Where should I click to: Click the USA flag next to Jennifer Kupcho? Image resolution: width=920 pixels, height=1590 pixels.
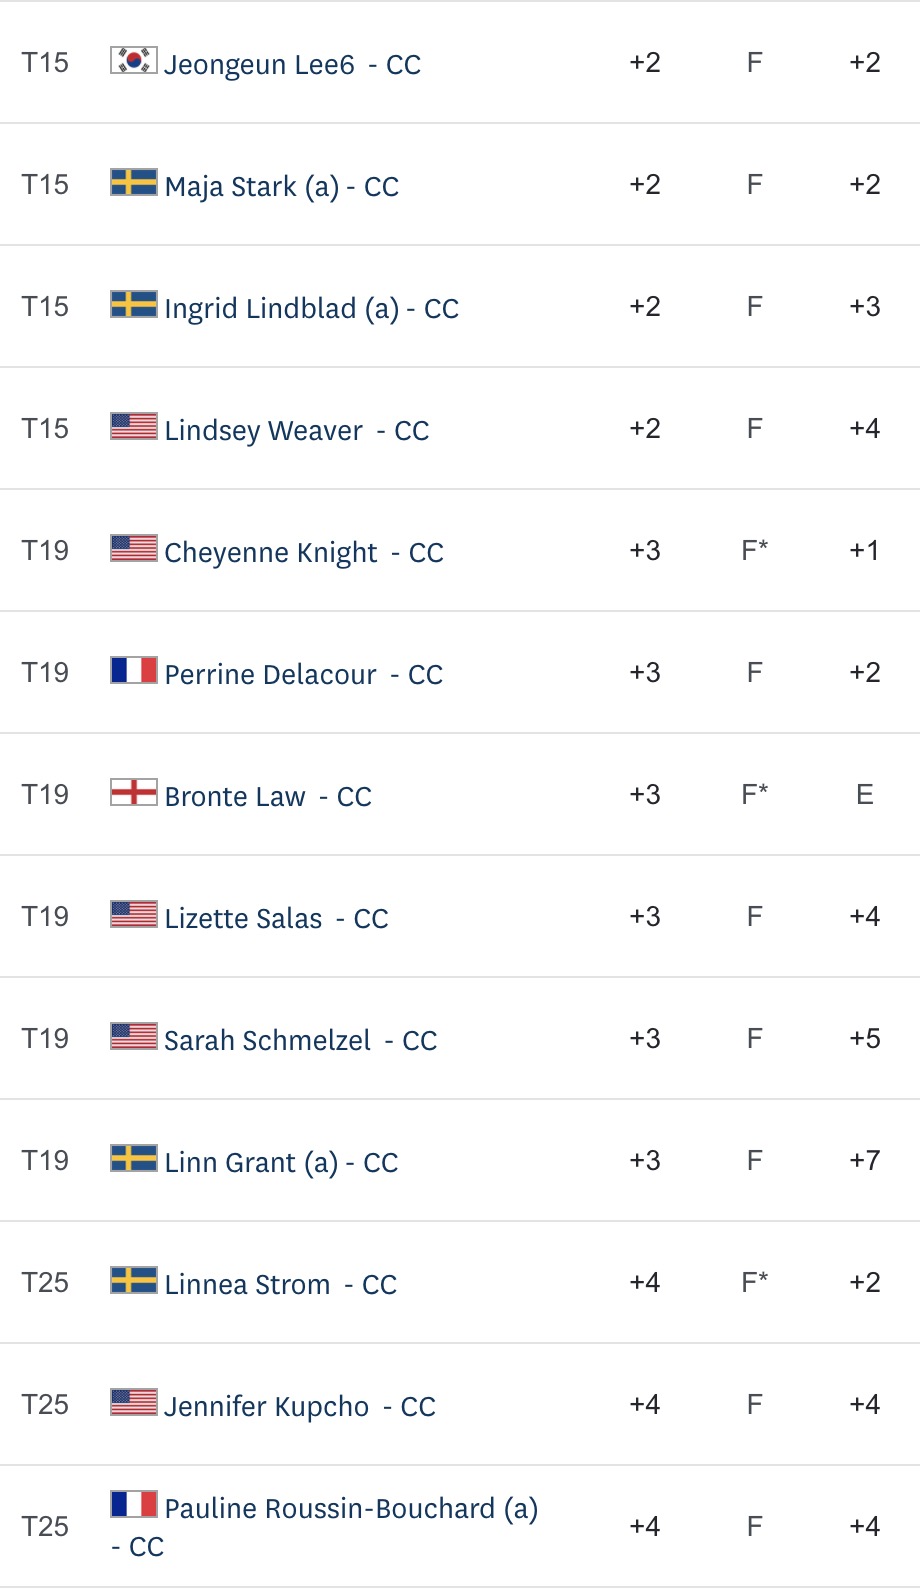pyautogui.click(x=133, y=1402)
